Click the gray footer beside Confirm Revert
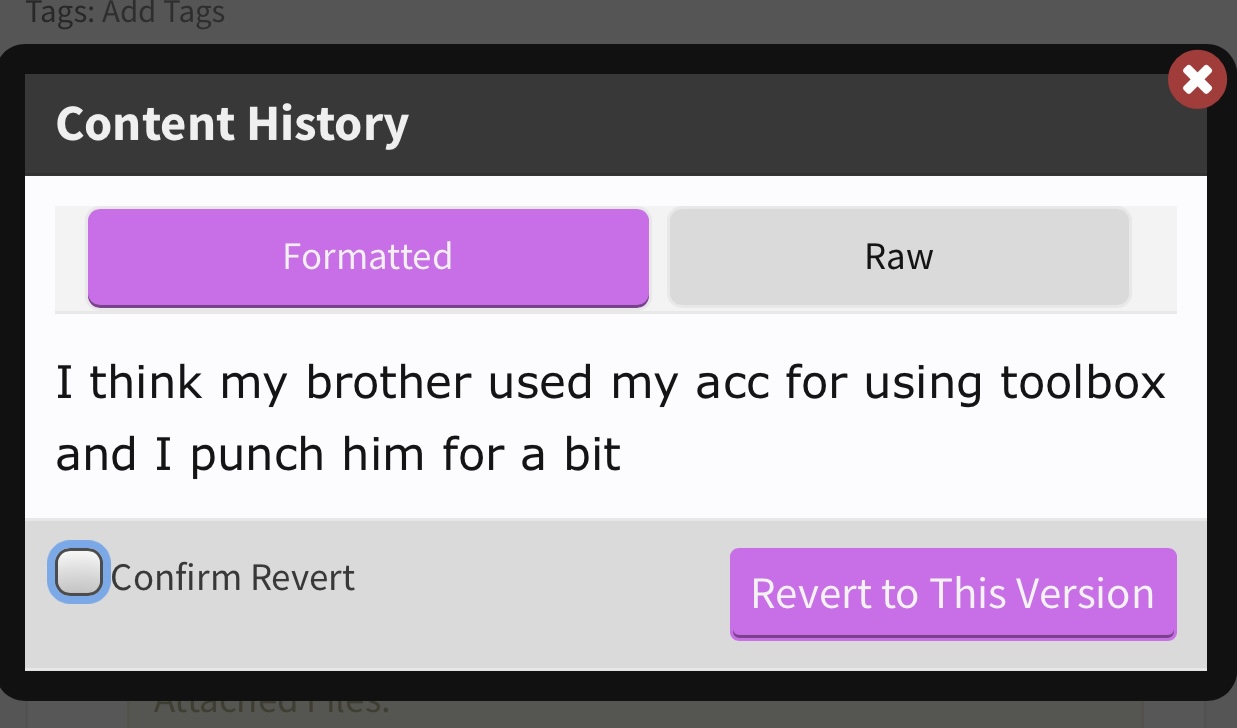1237x728 pixels. 540,594
